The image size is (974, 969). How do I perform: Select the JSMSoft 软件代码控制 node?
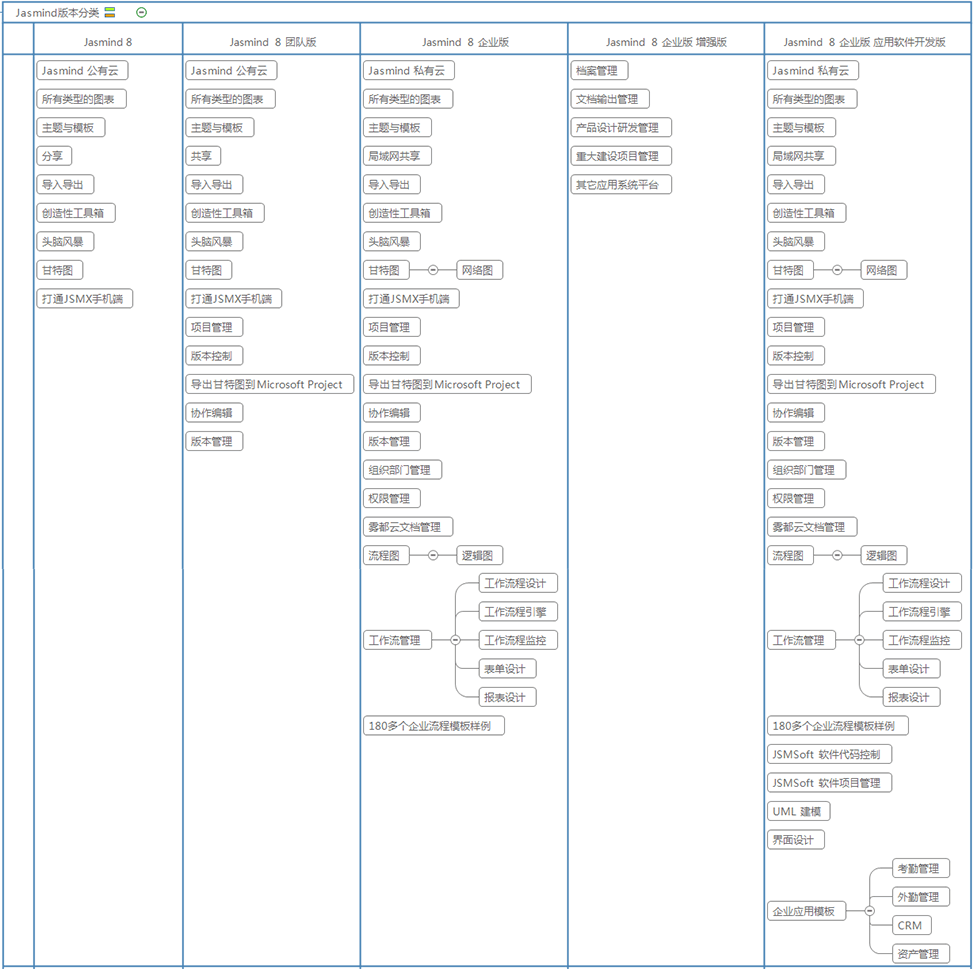[x=829, y=755]
